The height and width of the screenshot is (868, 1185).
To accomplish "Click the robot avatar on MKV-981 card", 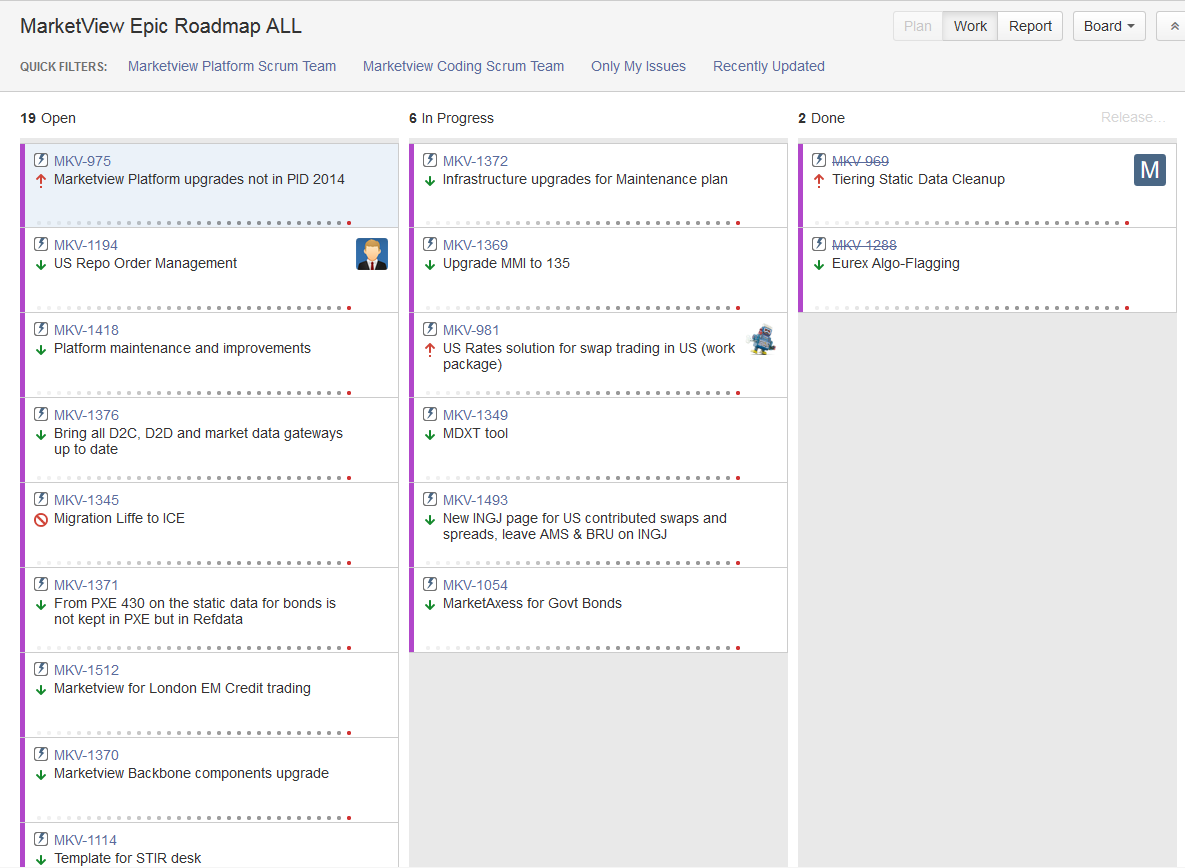I will point(762,339).
